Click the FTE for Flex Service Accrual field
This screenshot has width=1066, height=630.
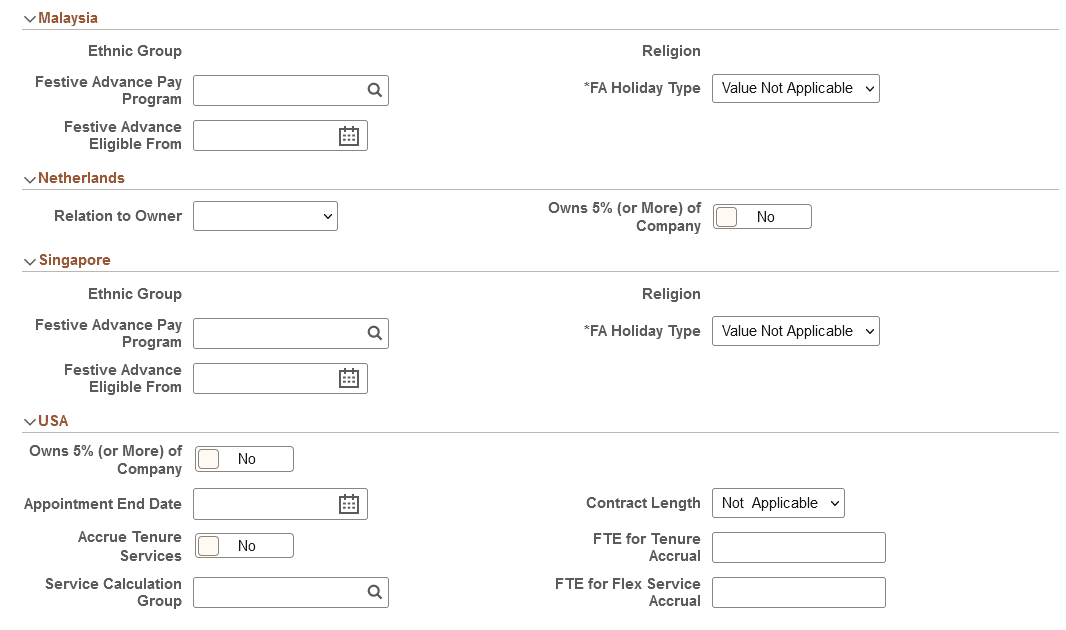pyautogui.click(x=798, y=592)
